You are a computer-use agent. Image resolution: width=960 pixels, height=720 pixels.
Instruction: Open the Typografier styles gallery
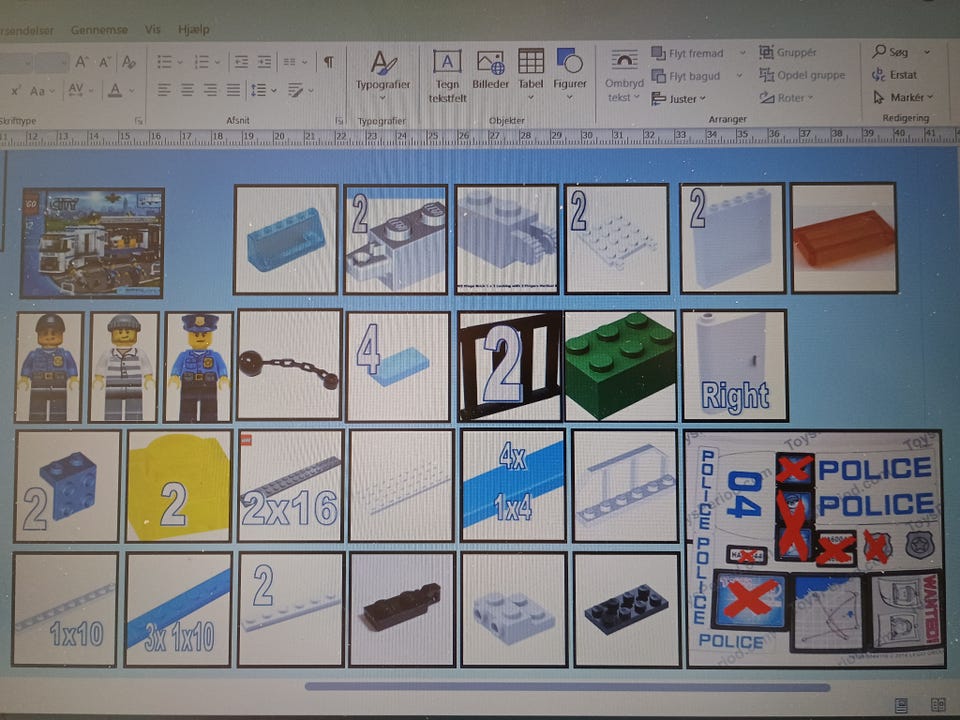383,76
